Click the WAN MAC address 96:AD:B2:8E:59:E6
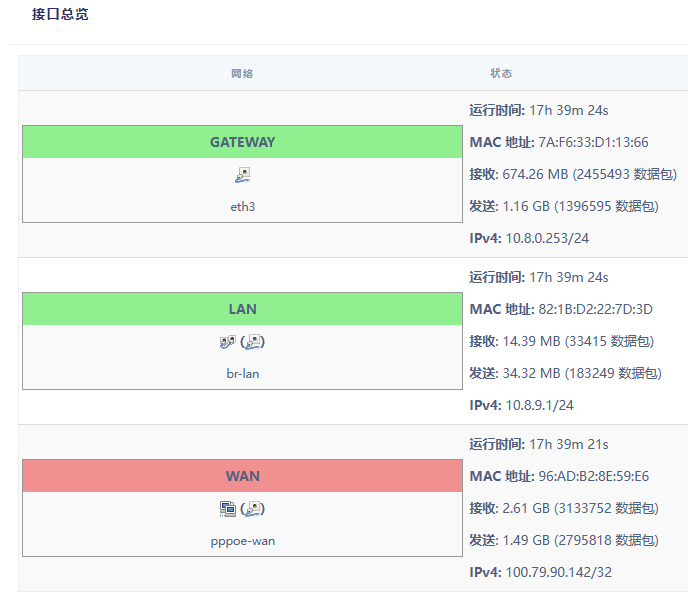The image size is (688, 601). click(x=594, y=476)
